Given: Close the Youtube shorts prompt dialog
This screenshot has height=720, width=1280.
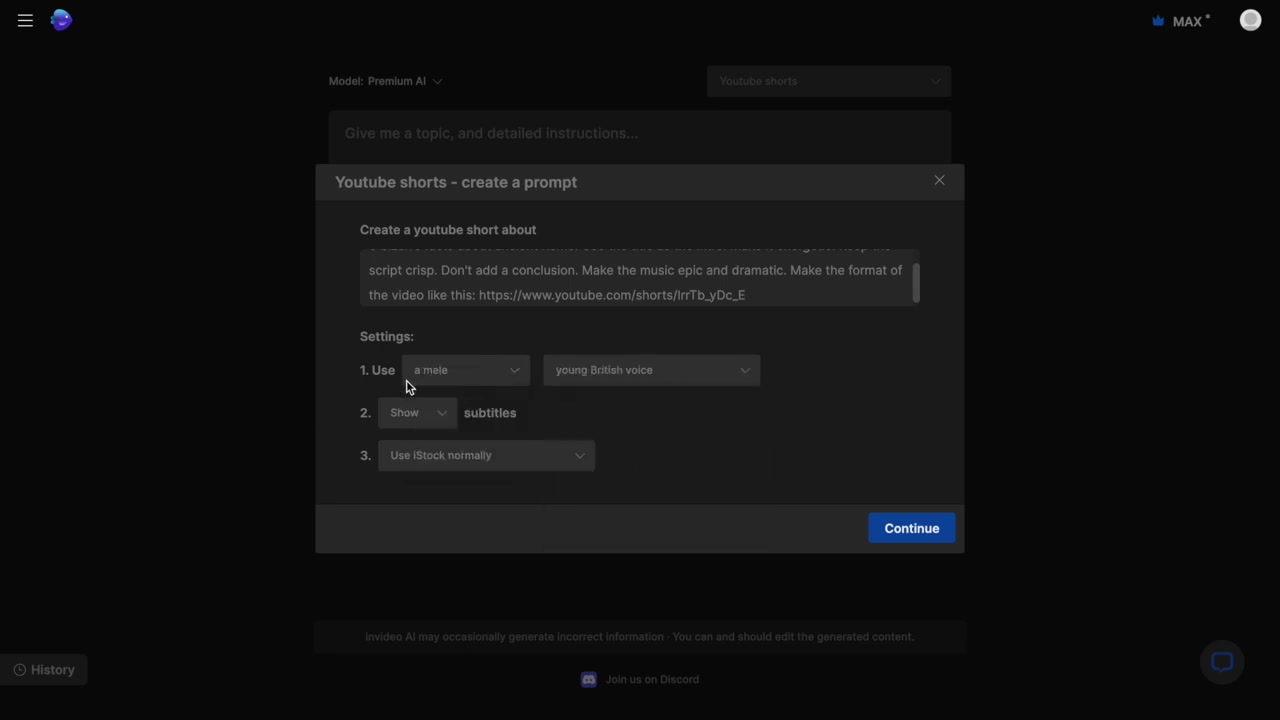Looking at the screenshot, I should [939, 180].
